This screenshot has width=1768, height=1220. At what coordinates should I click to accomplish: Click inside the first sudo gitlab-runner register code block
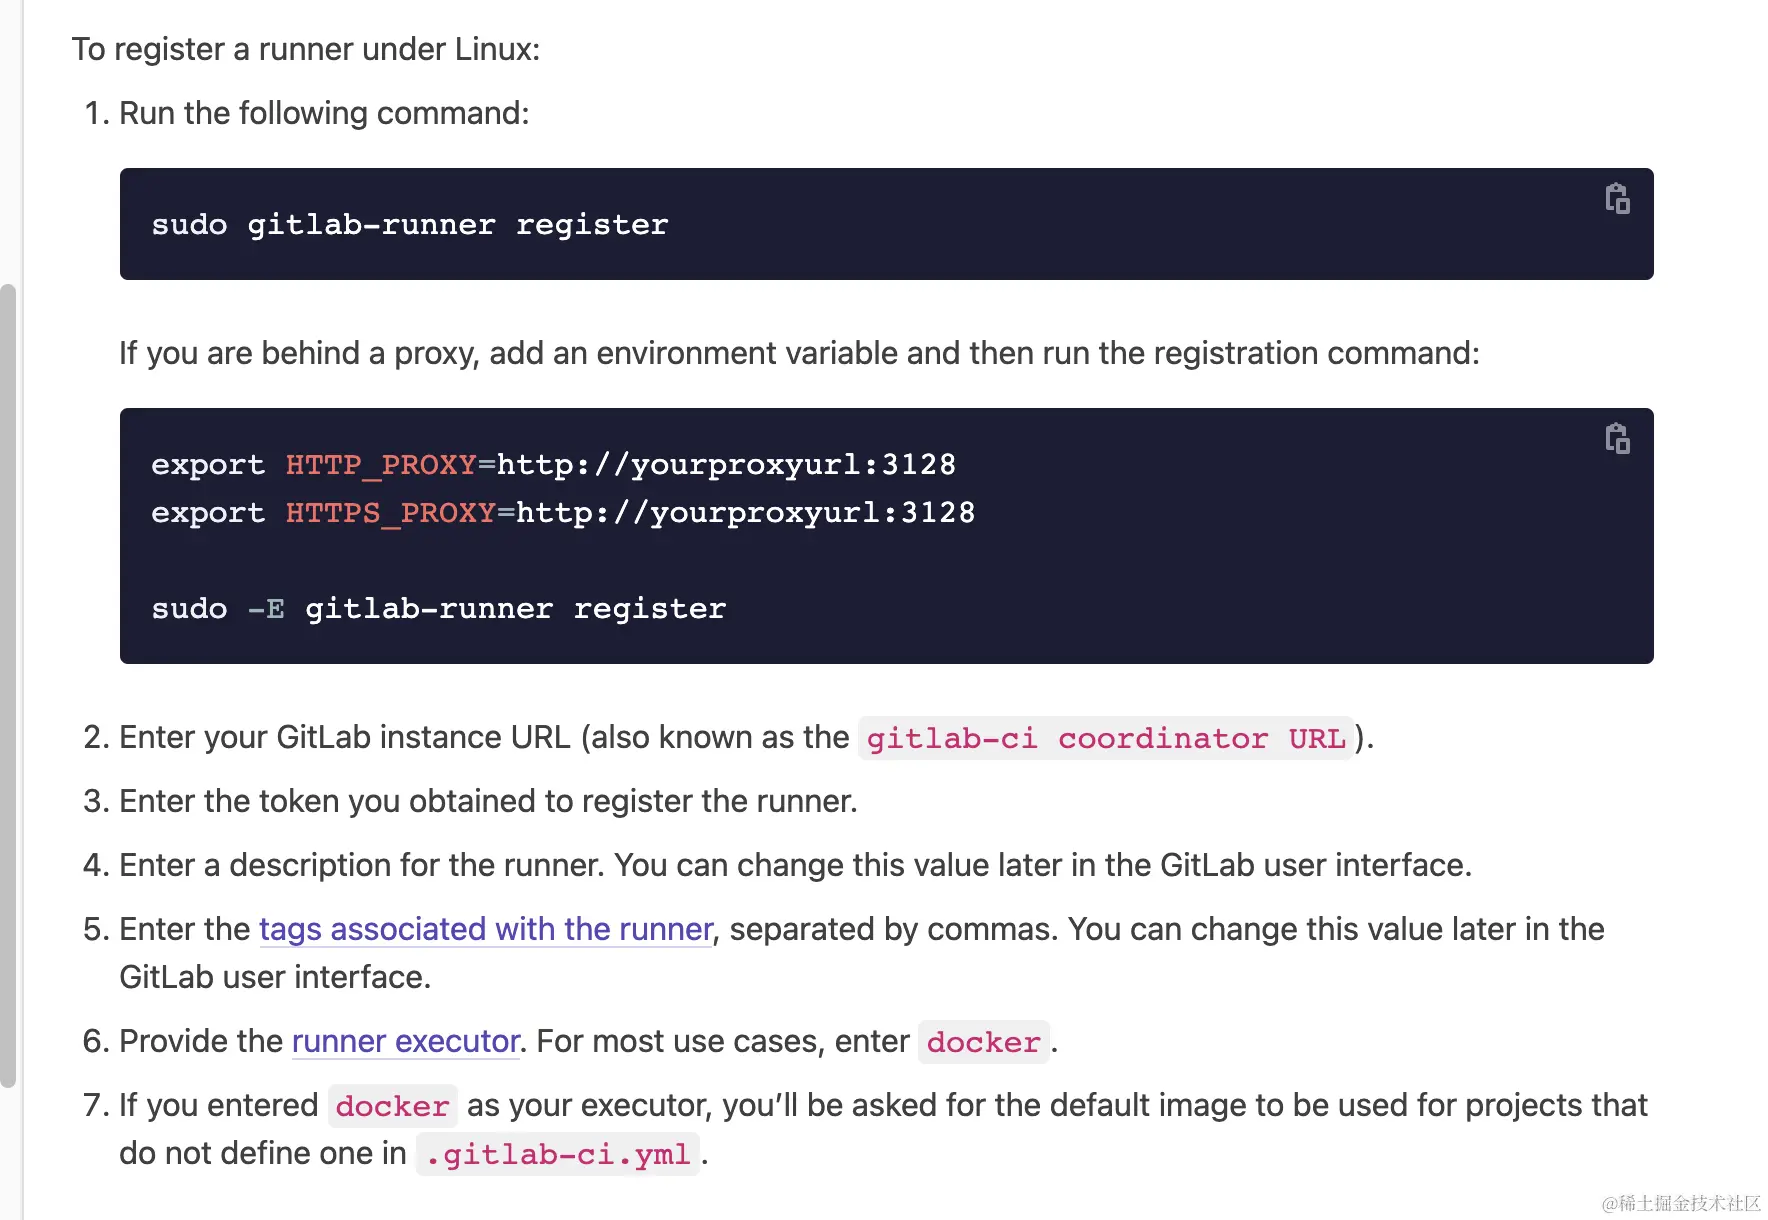coord(886,224)
